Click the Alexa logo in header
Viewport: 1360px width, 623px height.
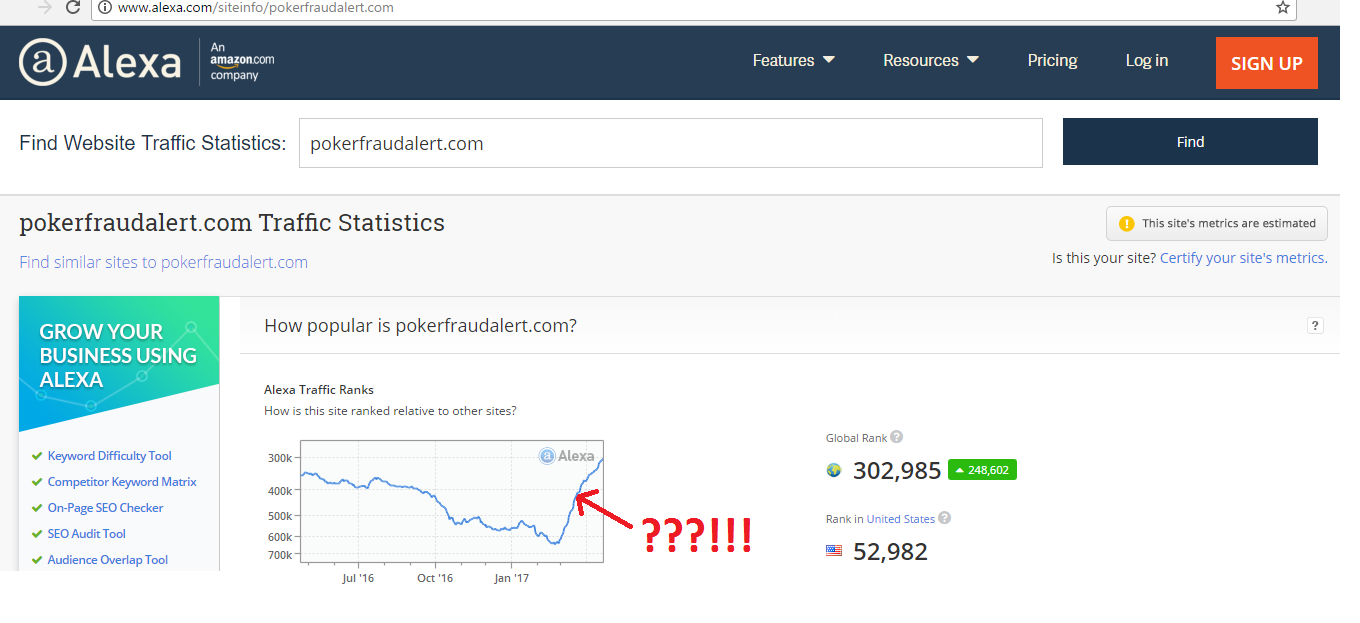click(100, 63)
